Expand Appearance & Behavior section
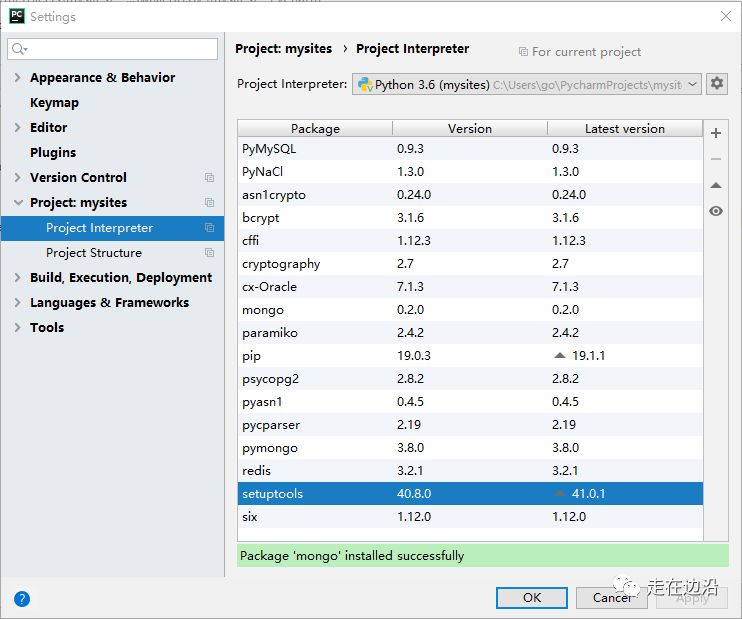Image resolution: width=742 pixels, height=619 pixels. point(18,78)
